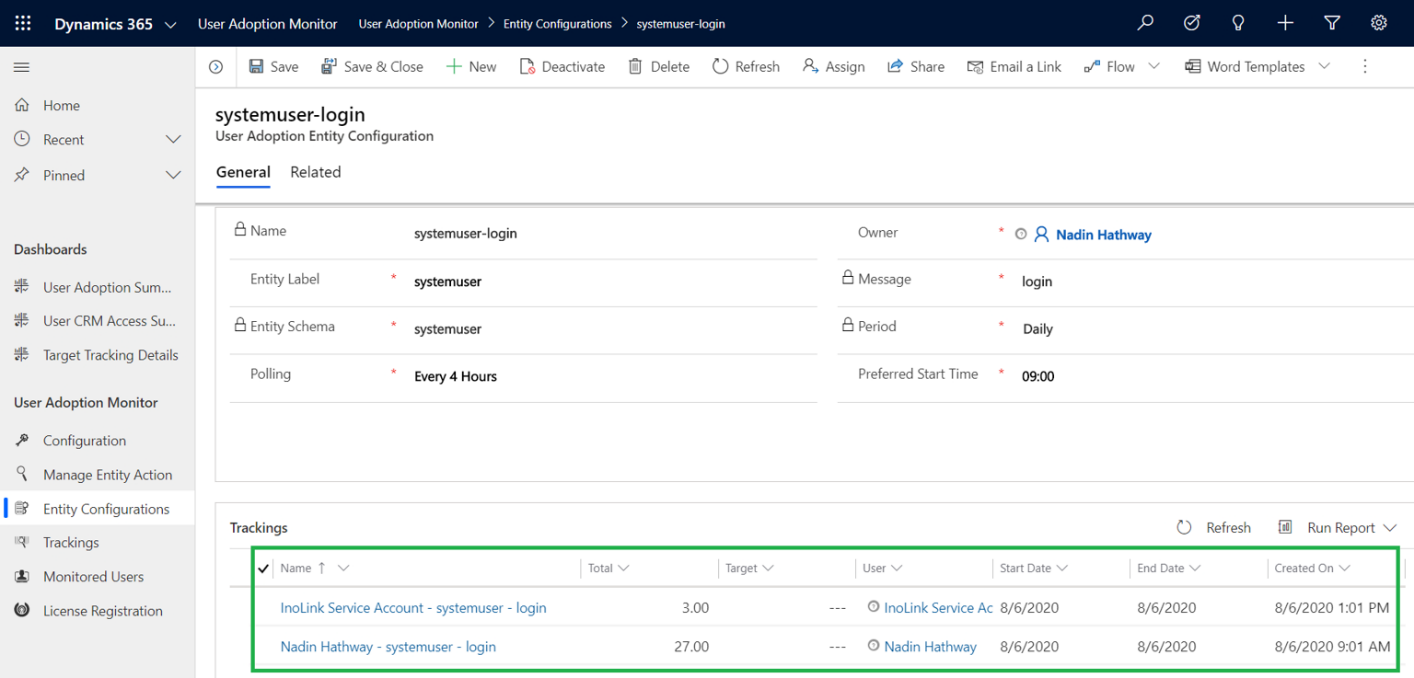The width and height of the screenshot is (1414, 678).
Task: Click Save & Close command
Action: pos(372,67)
